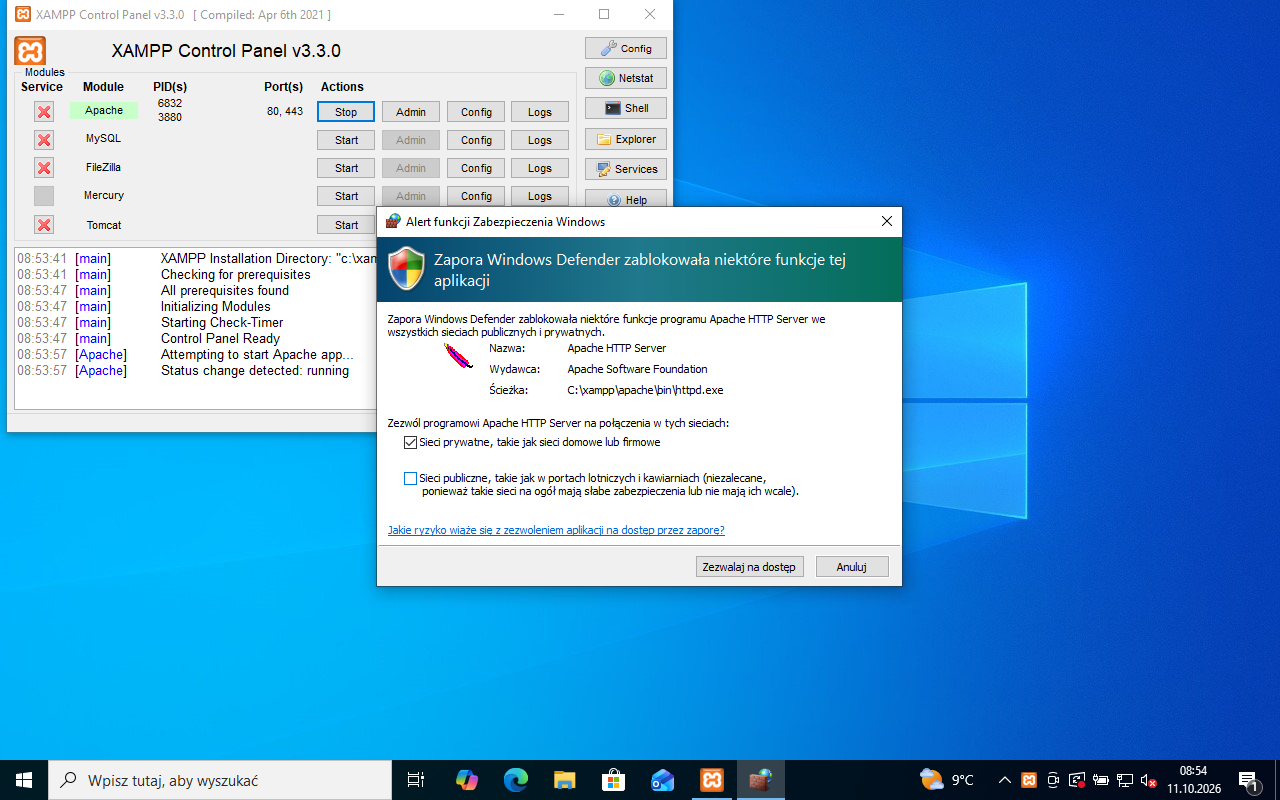Viewport: 1280px width, 800px height.
Task: View the Mercury Logs
Action: (540, 196)
